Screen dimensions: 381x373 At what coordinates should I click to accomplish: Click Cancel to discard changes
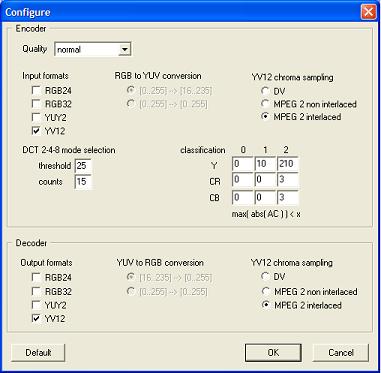click(341, 353)
